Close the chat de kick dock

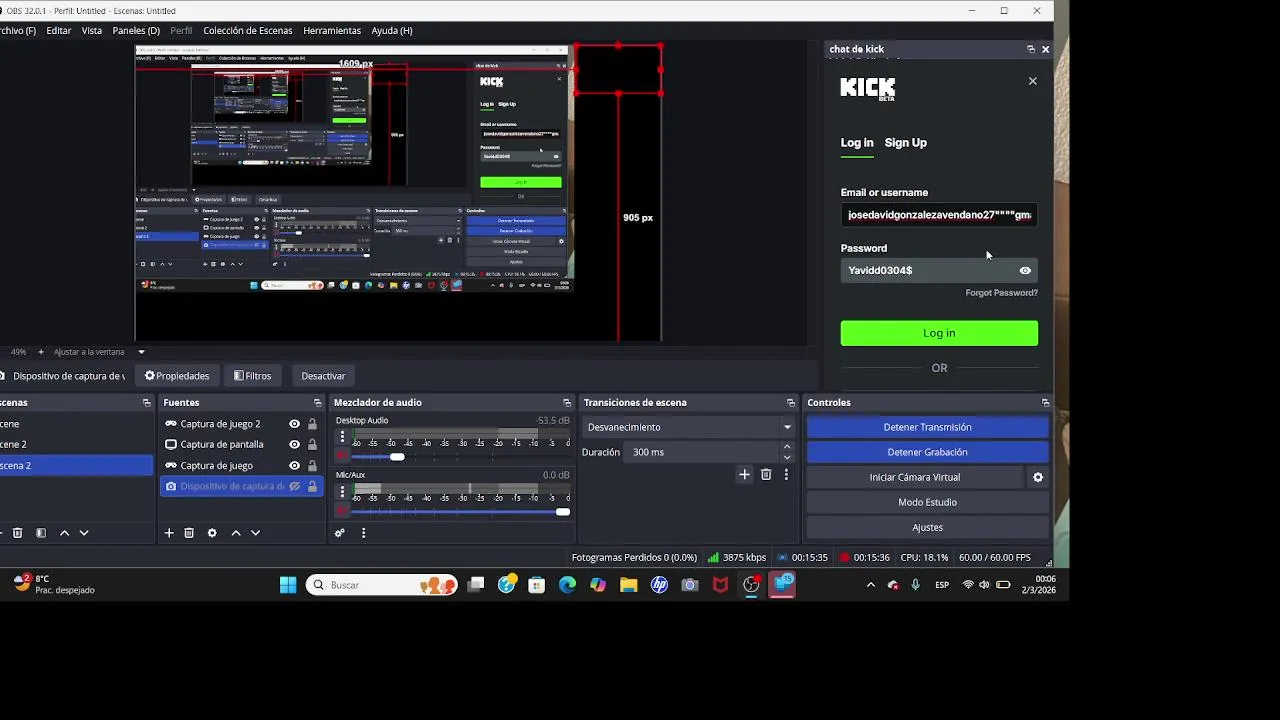1046,49
